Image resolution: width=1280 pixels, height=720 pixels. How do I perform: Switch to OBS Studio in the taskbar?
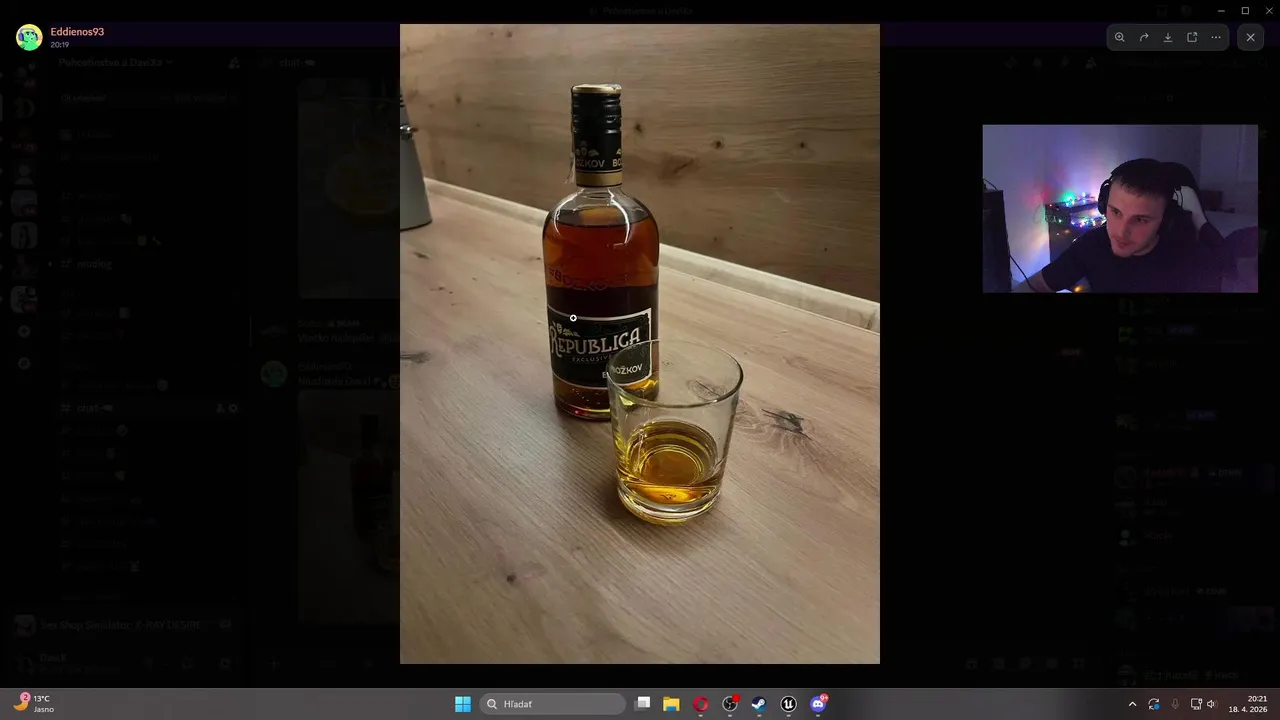point(730,704)
